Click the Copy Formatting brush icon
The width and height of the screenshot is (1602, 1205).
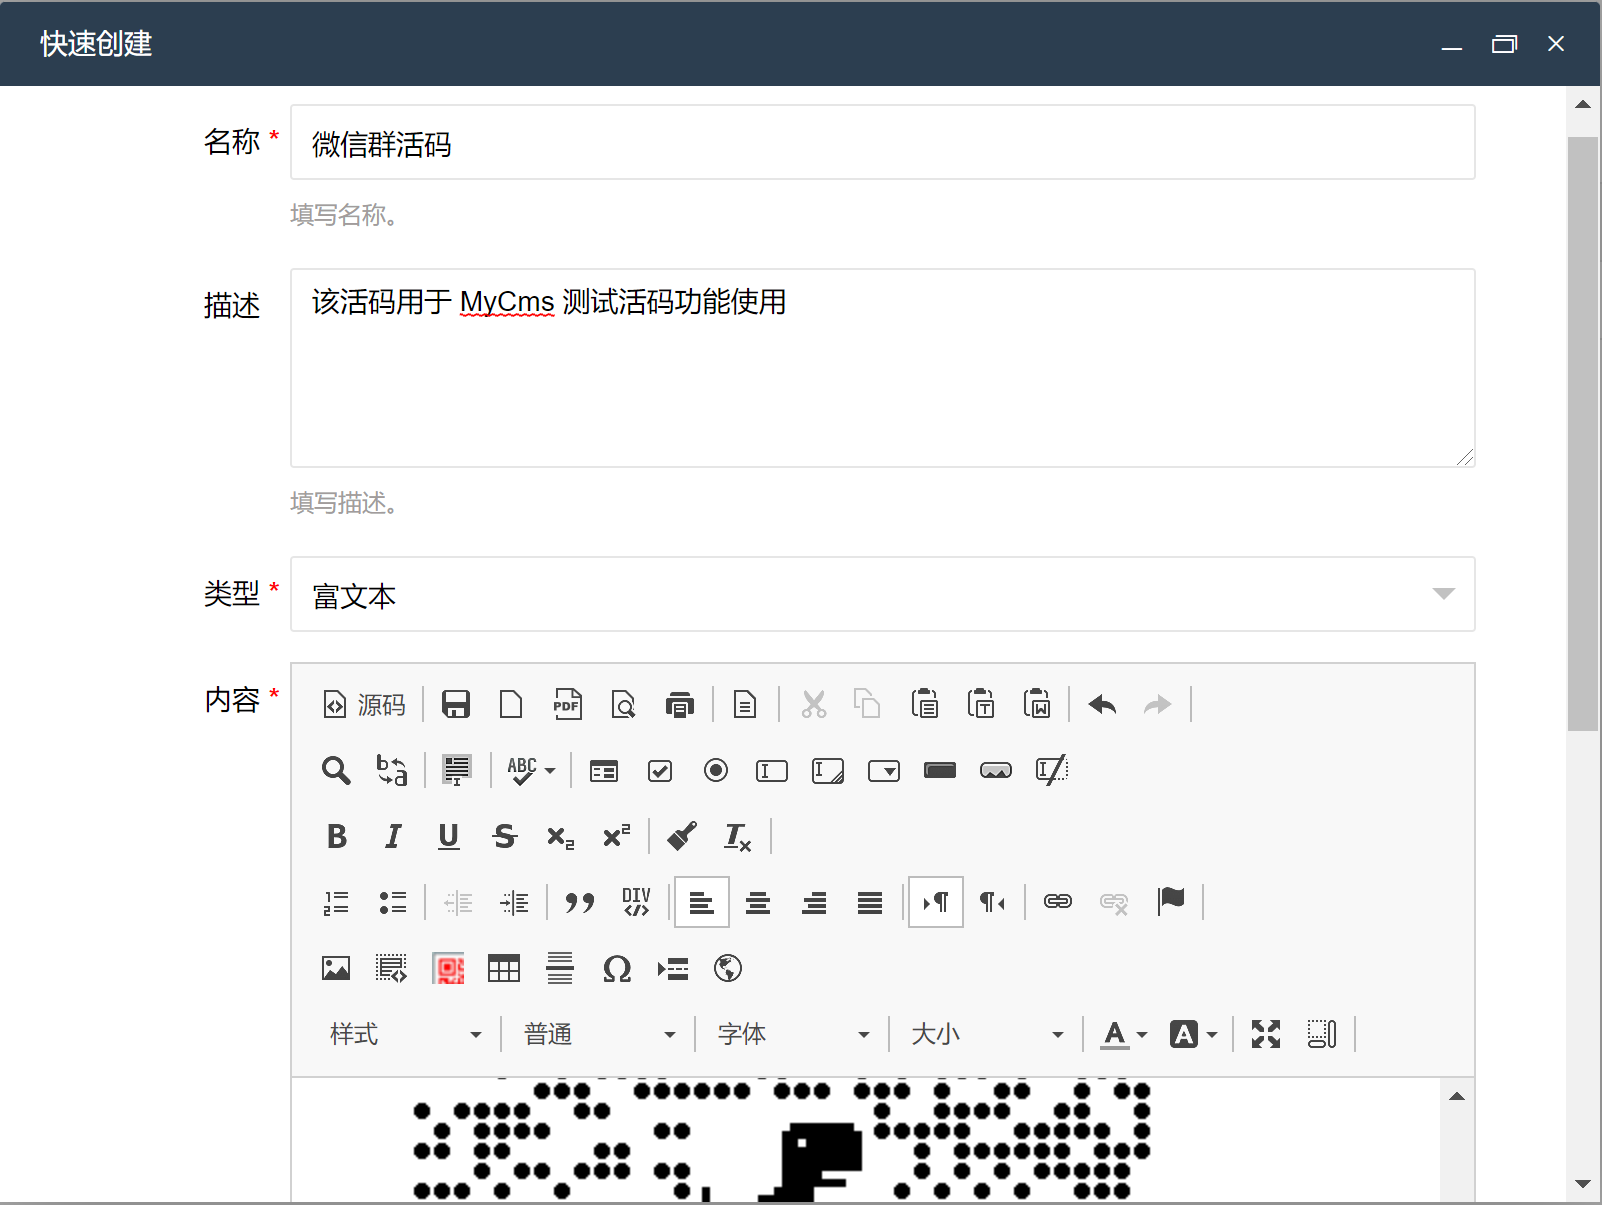coord(682,837)
